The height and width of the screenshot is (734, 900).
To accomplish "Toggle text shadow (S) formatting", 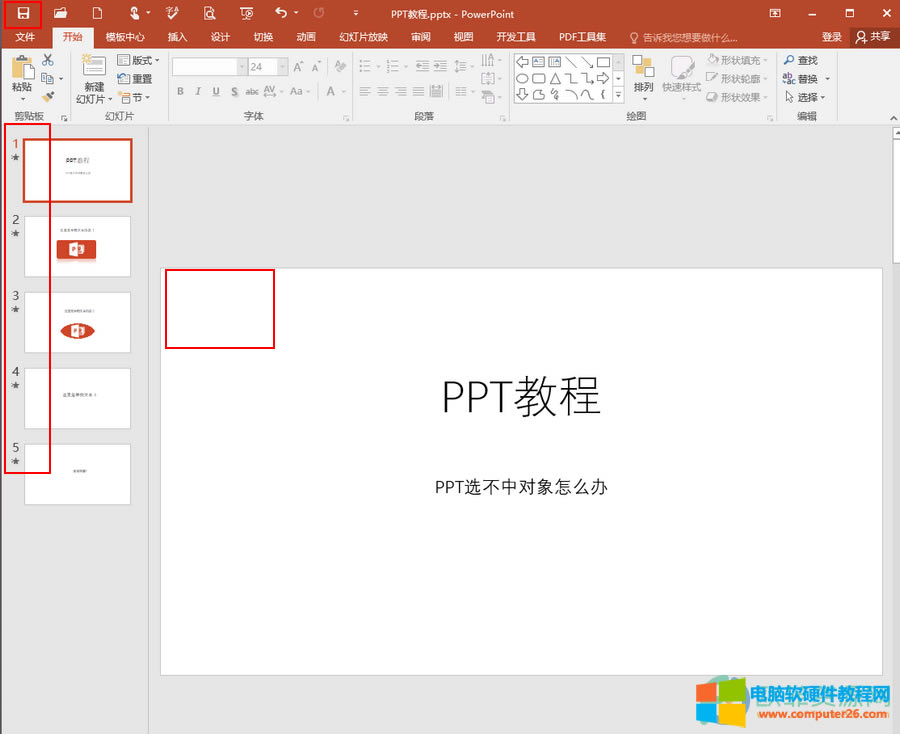I will point(234,90).
